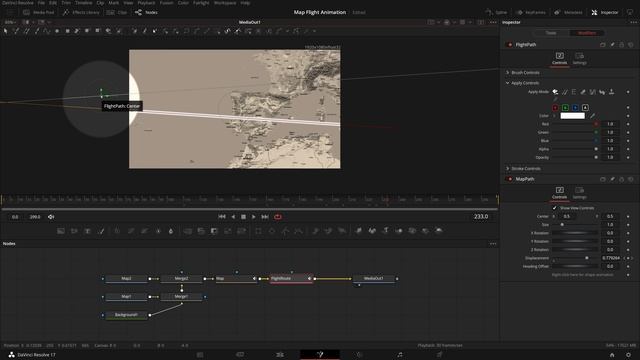
Task: Toggle the Red channel button
Action: [x=555, y=107]
